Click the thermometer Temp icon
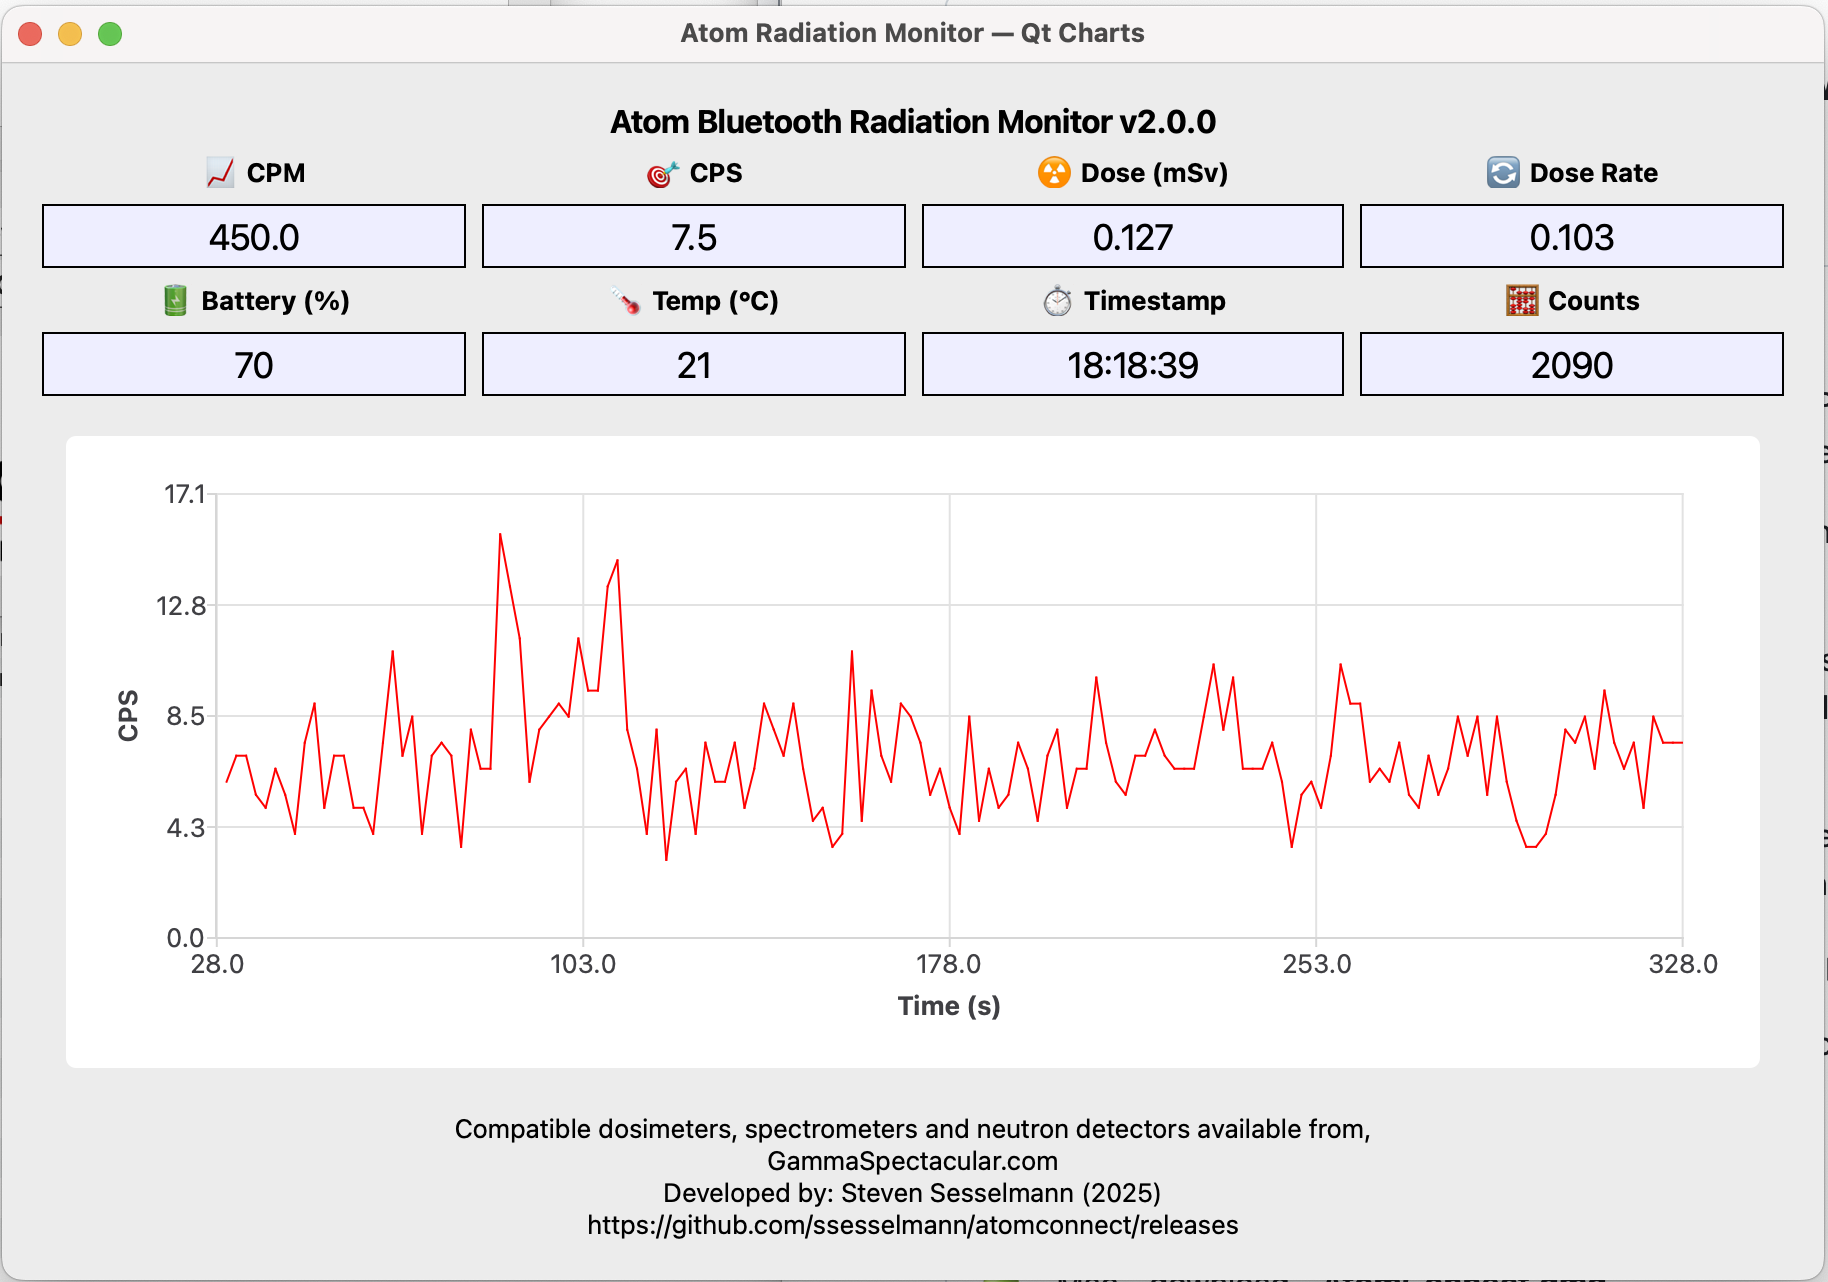 click(626, 300)
